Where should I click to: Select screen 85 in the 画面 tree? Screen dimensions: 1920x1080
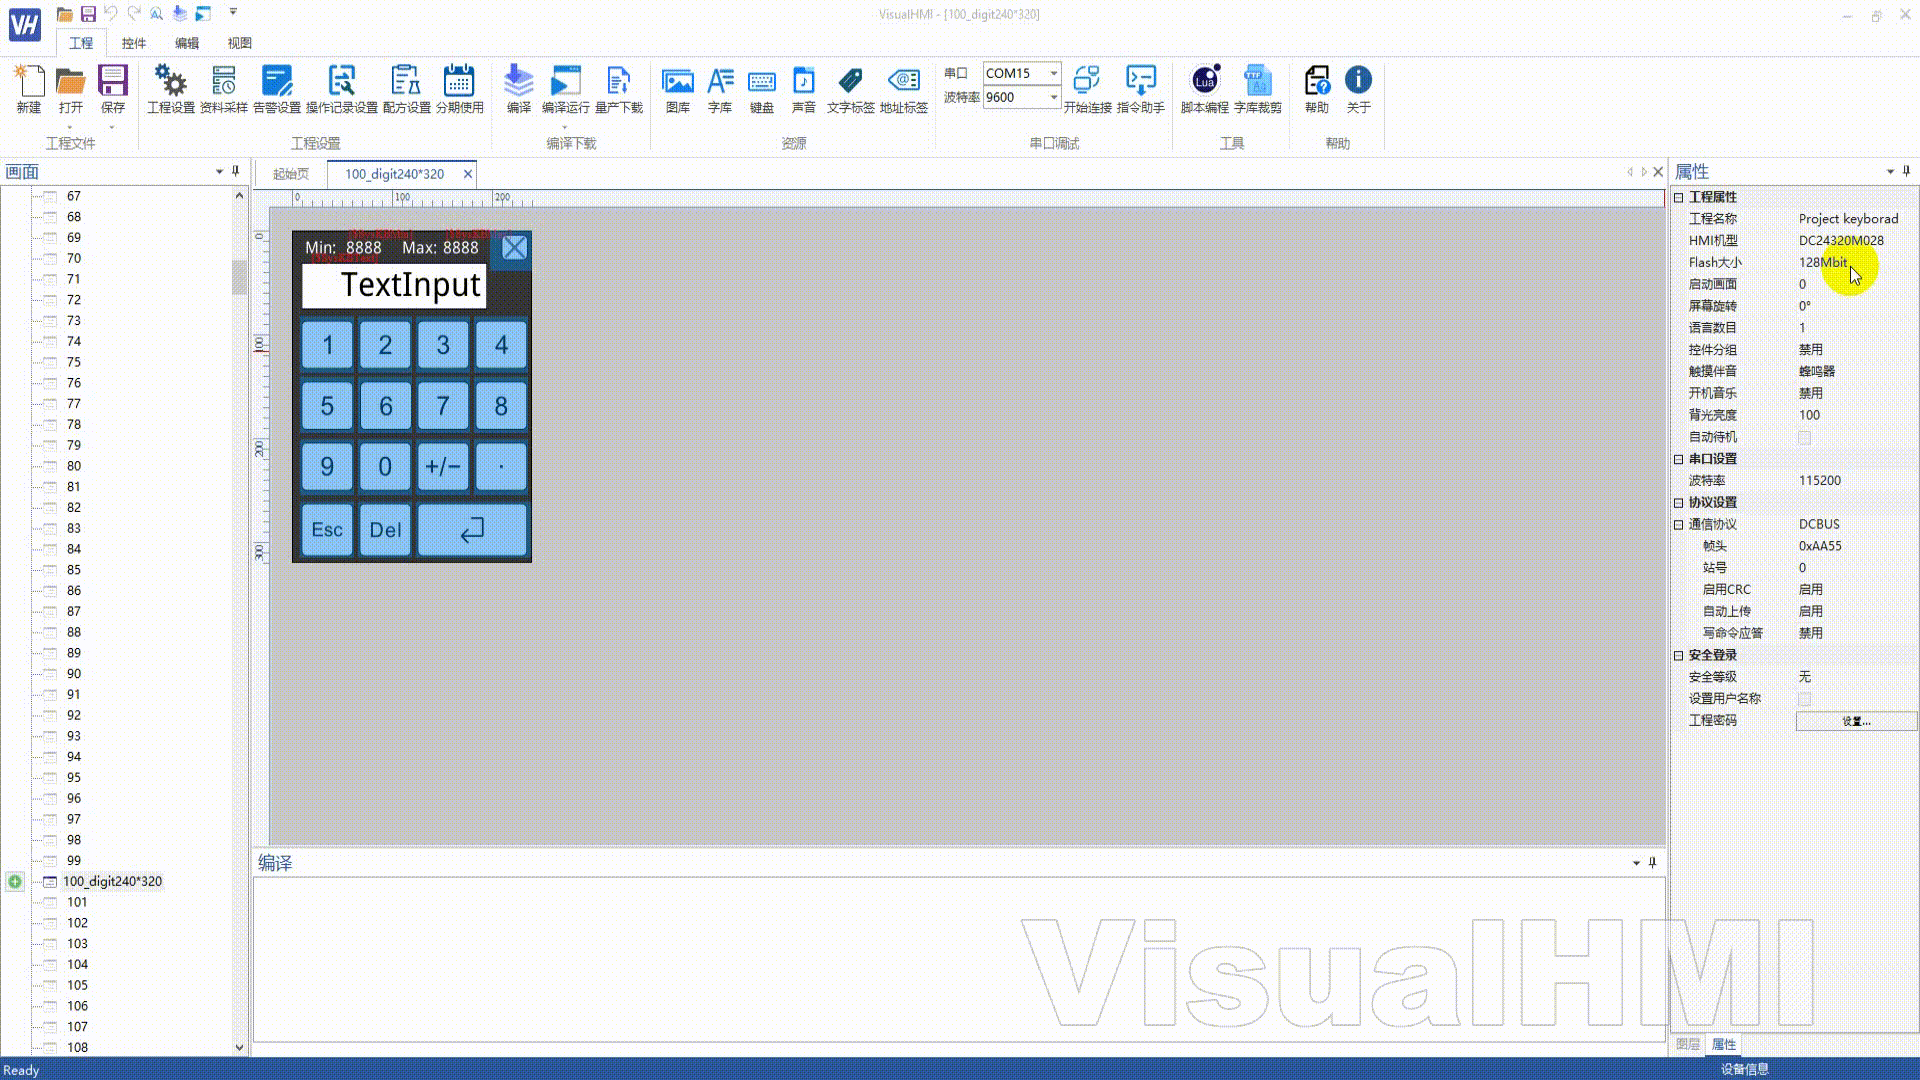tap(74, 570)
